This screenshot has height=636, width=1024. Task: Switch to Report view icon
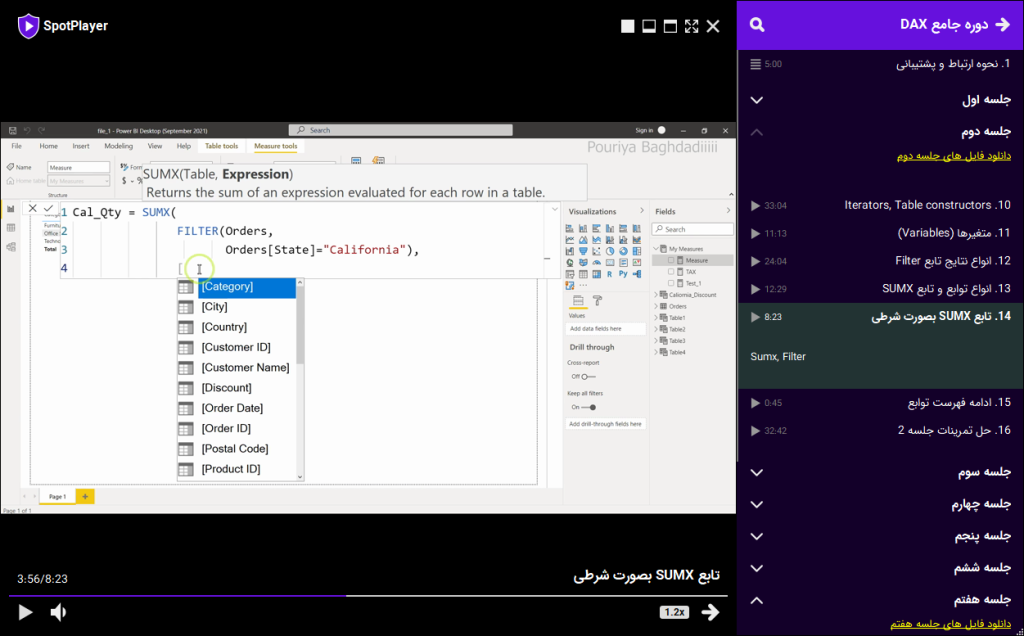[10, 209]
